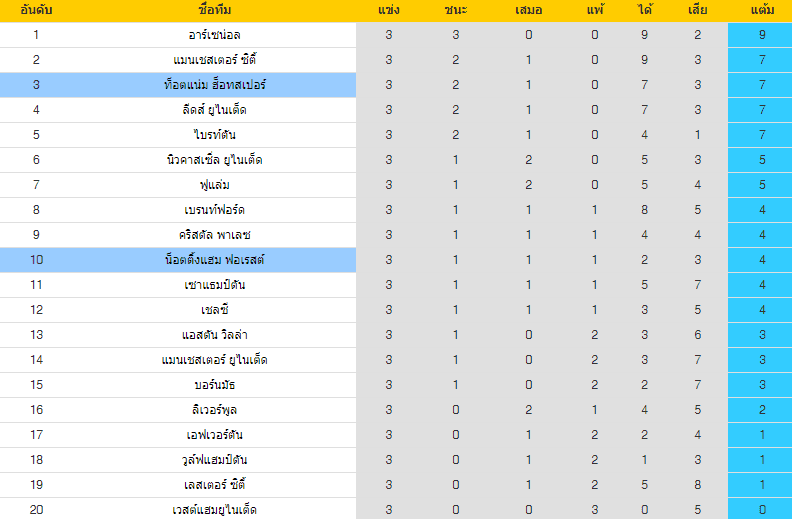Select the อาร์เซน่อล team name
This screenshot has width=792, height=519.
(x=215, y=35)
